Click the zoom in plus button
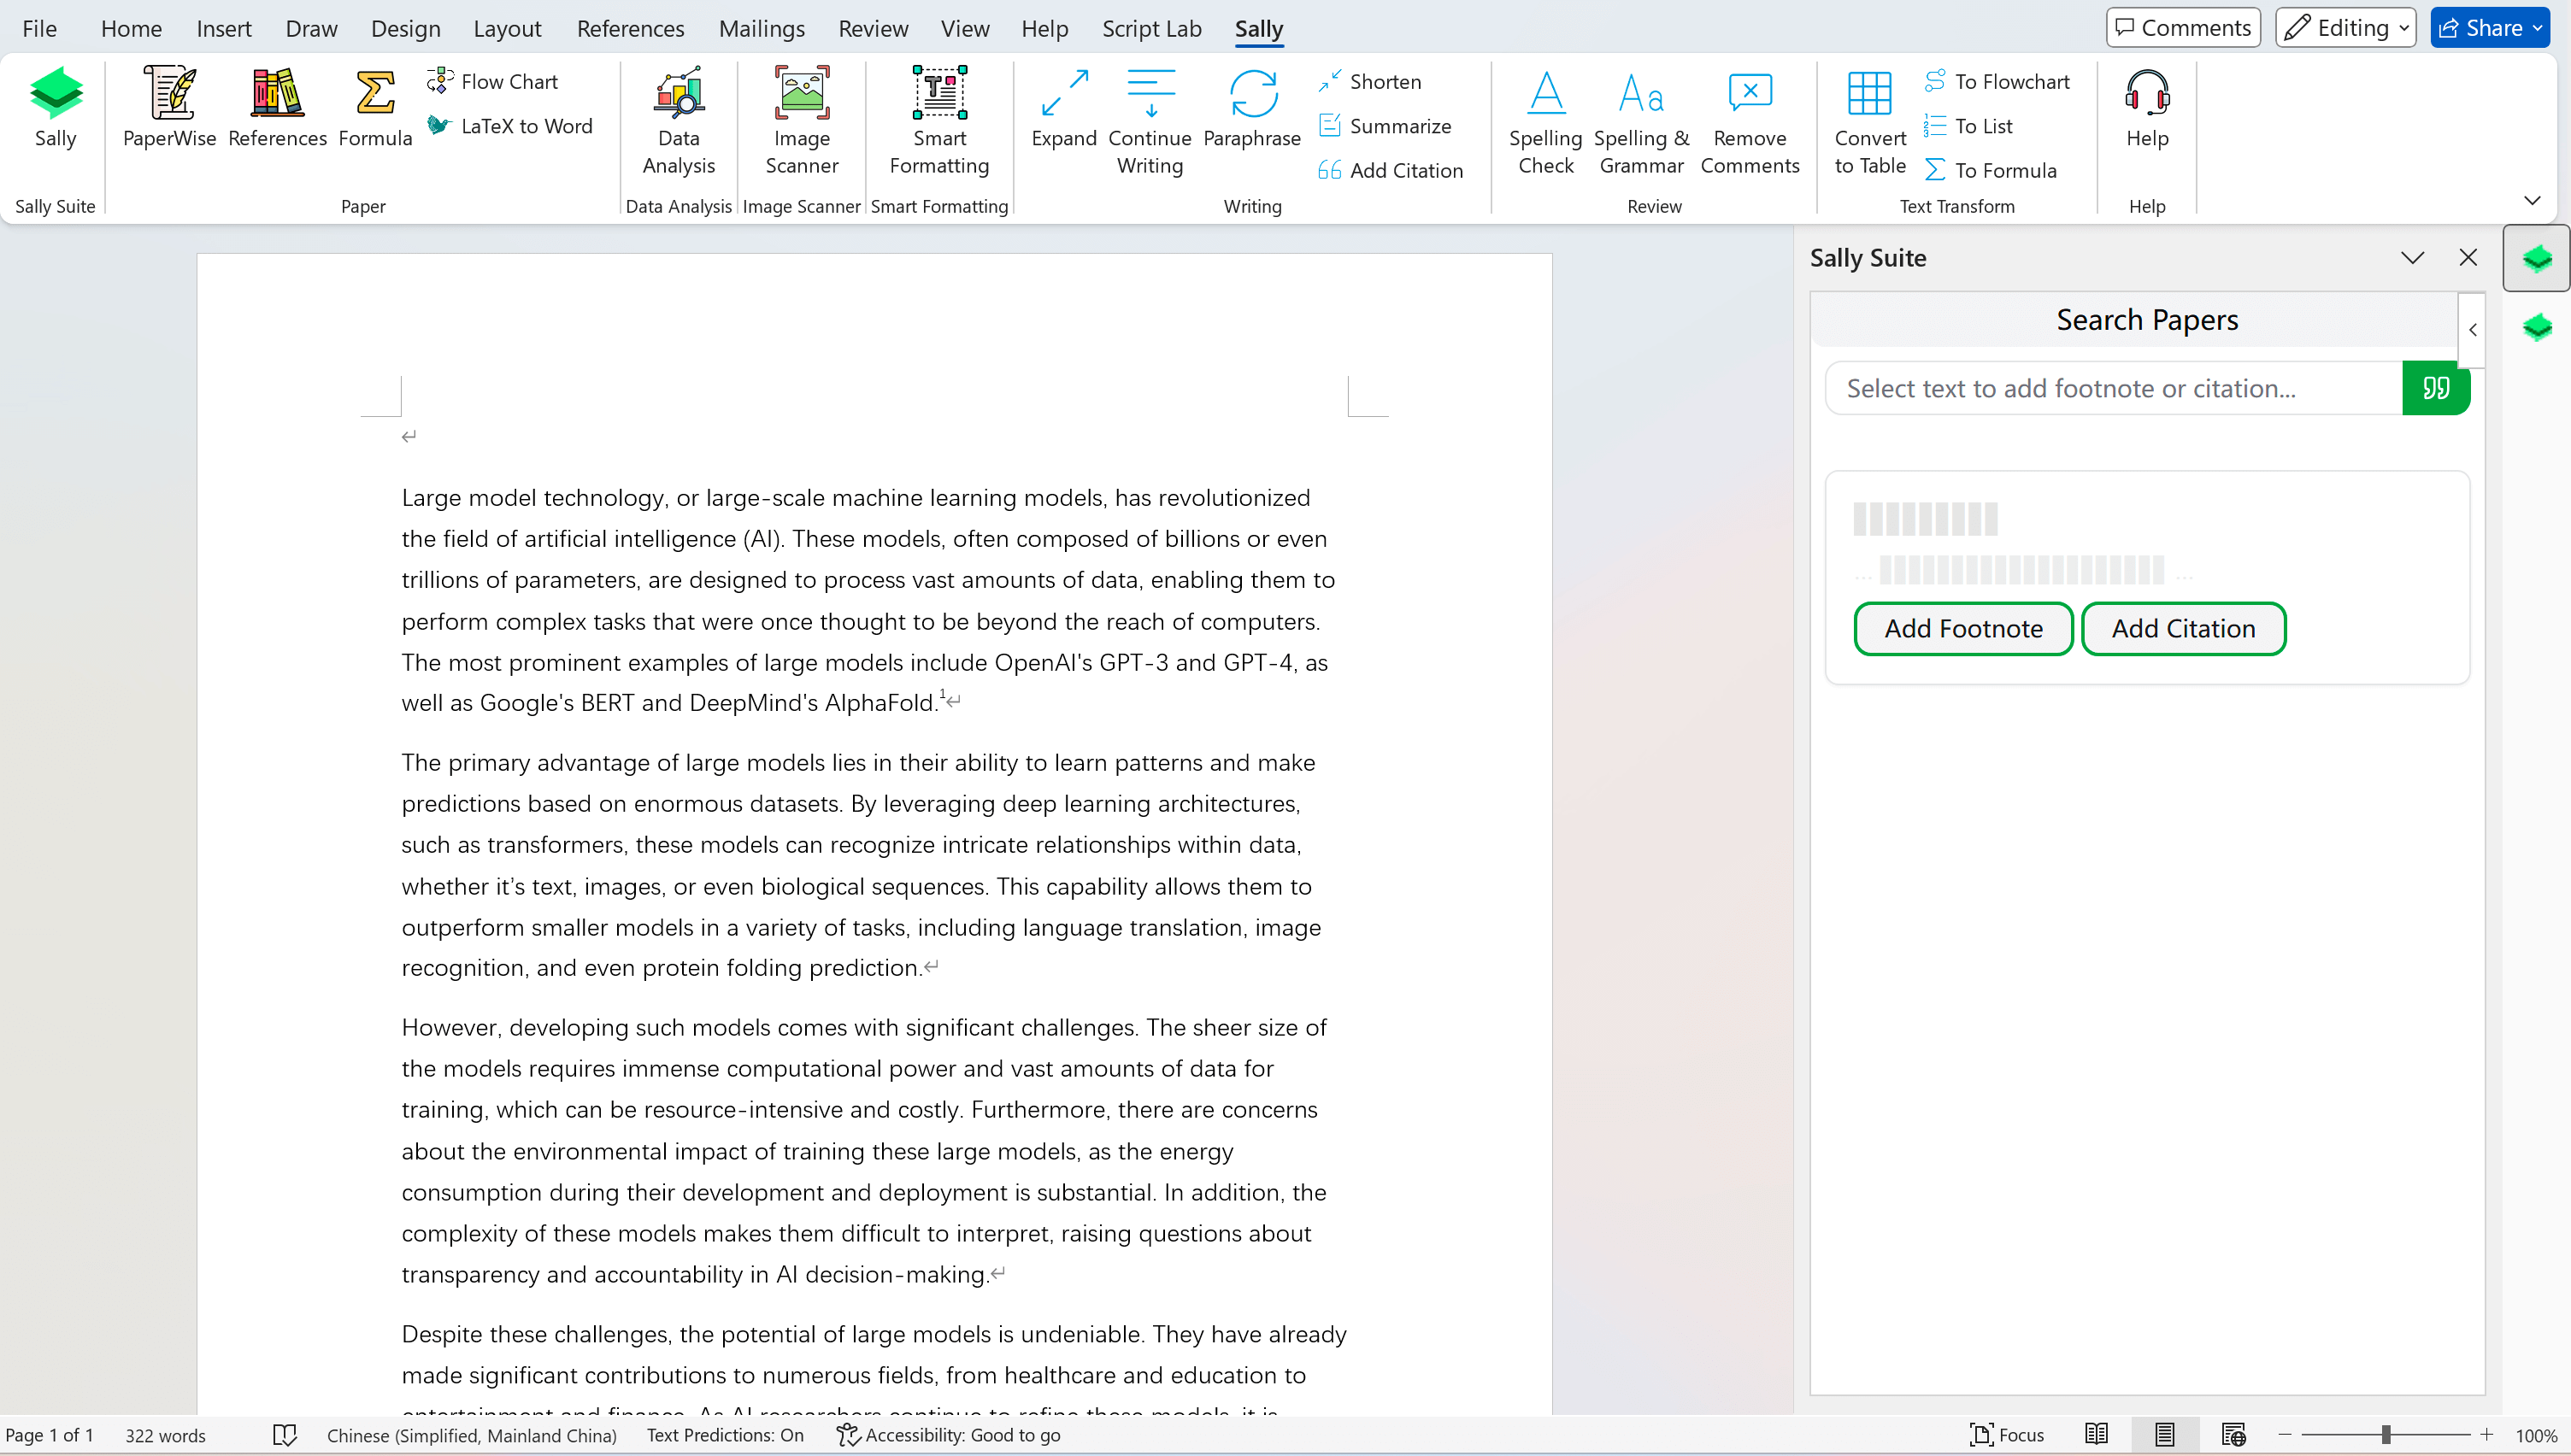2571x1456 pixels. pos(2486,1435)
